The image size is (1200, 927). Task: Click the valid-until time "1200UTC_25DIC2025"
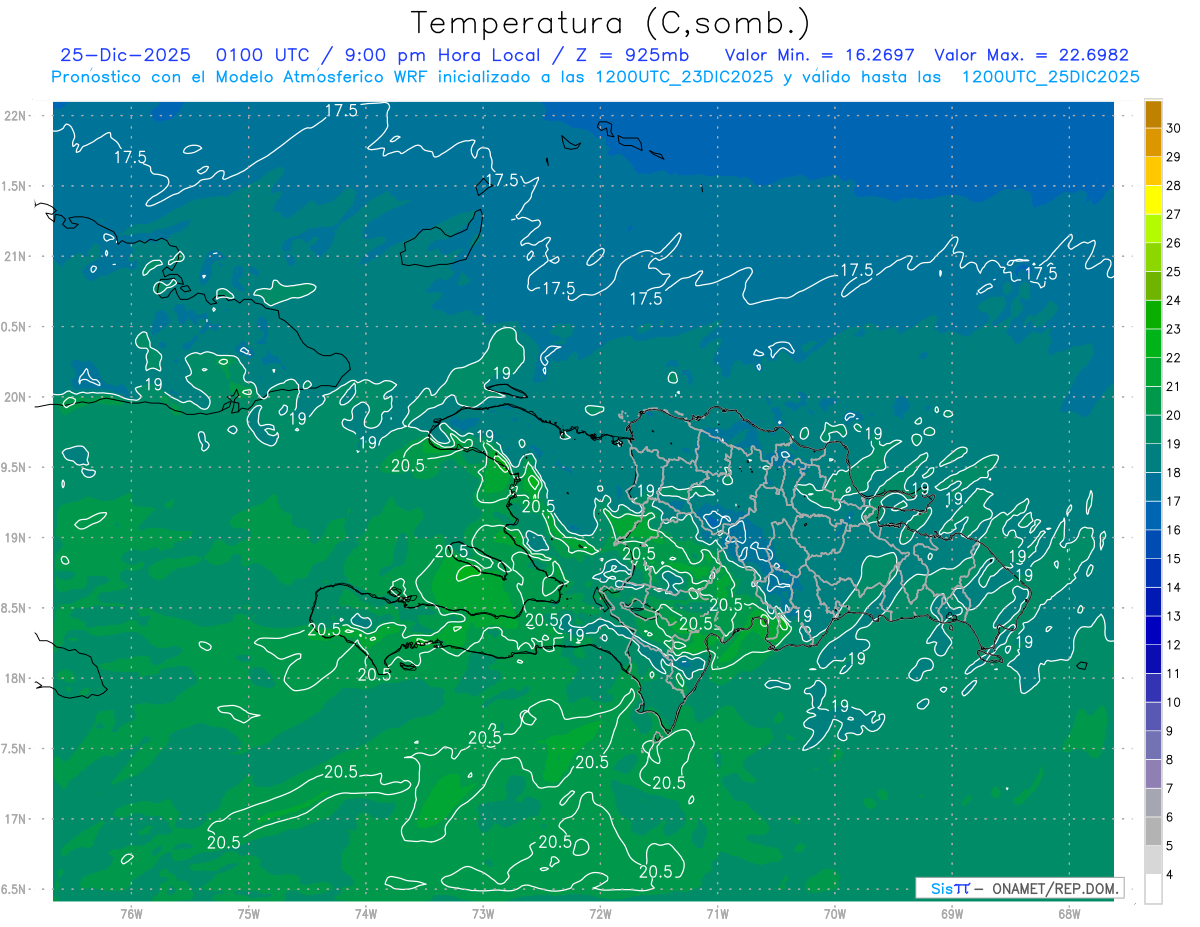point(1050,77)
